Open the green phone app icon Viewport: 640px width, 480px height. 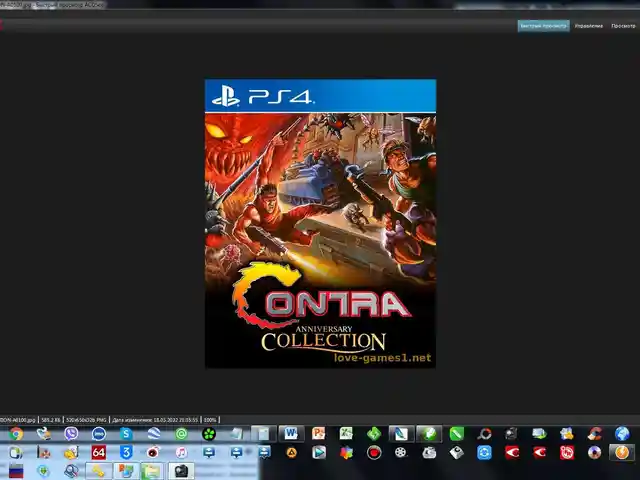457,433
